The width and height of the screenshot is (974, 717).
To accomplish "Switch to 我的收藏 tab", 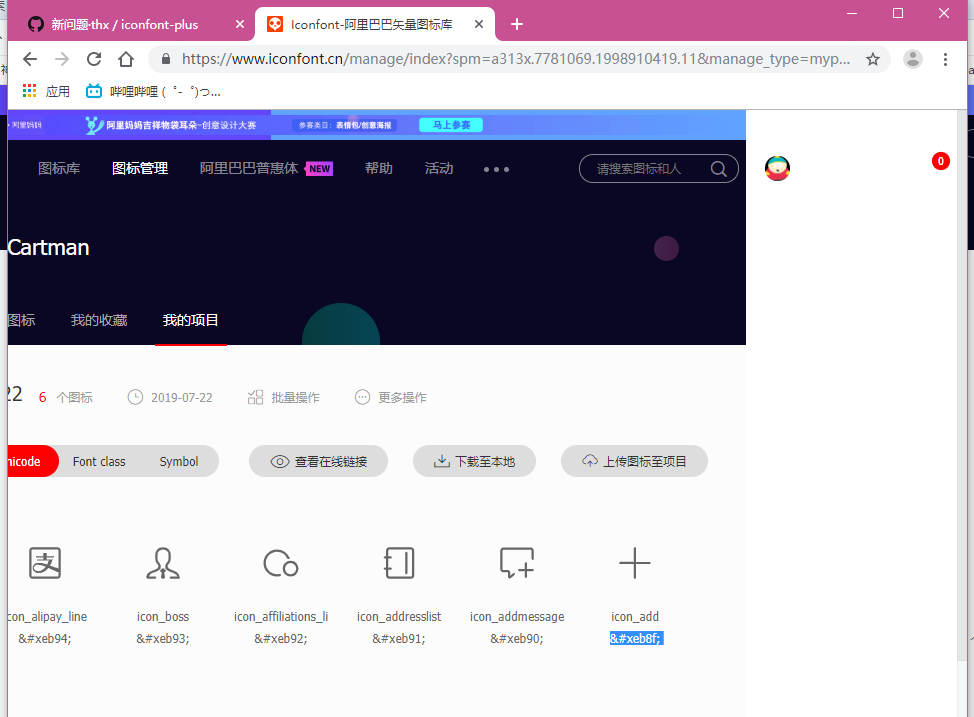I will point(99,320).
